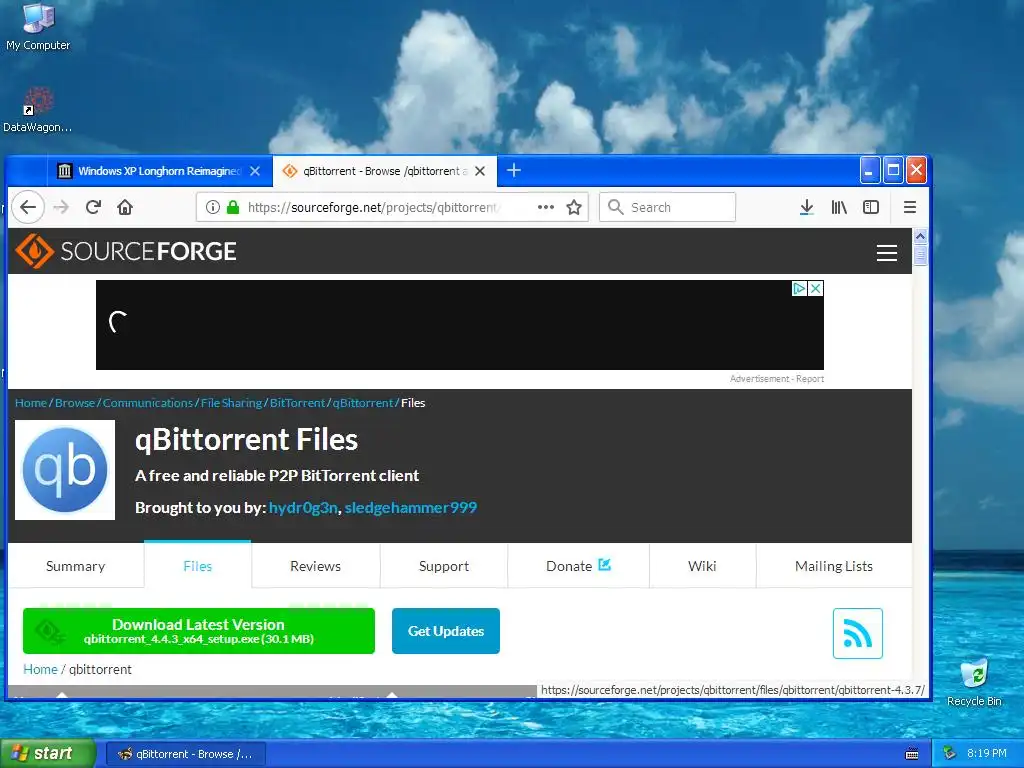Image resolution: width=1024 pixels, height=768 pixels.
Task: Close the Windows XP Longhorn Reimagined tab
Action: [x=255, y=171]
